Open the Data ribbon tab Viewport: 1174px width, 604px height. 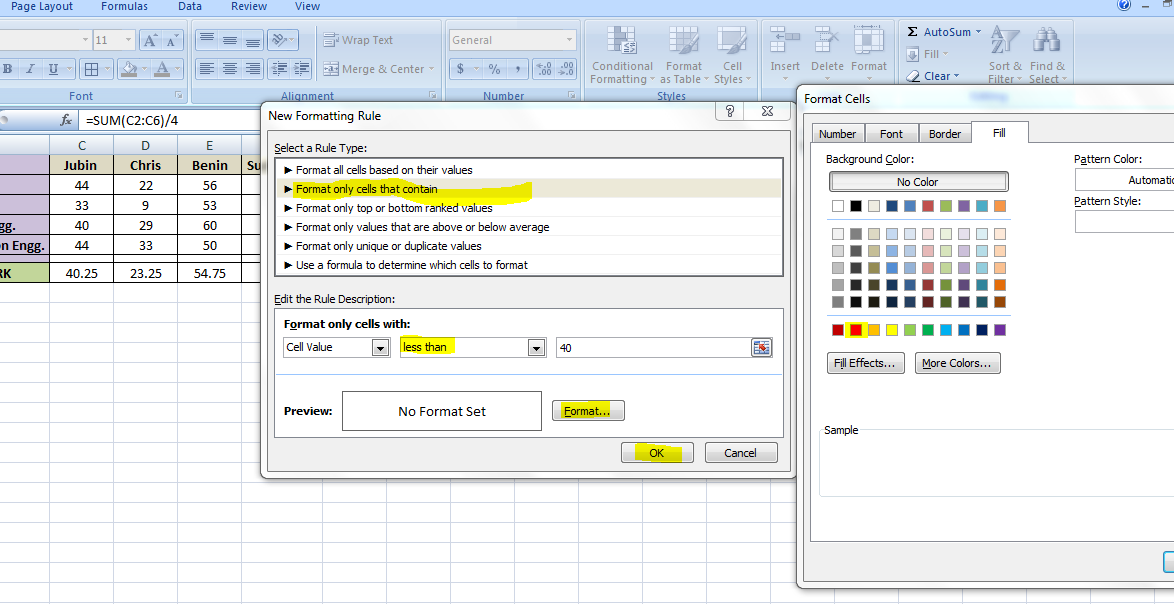pyautogui.click(x=190, y=6)
